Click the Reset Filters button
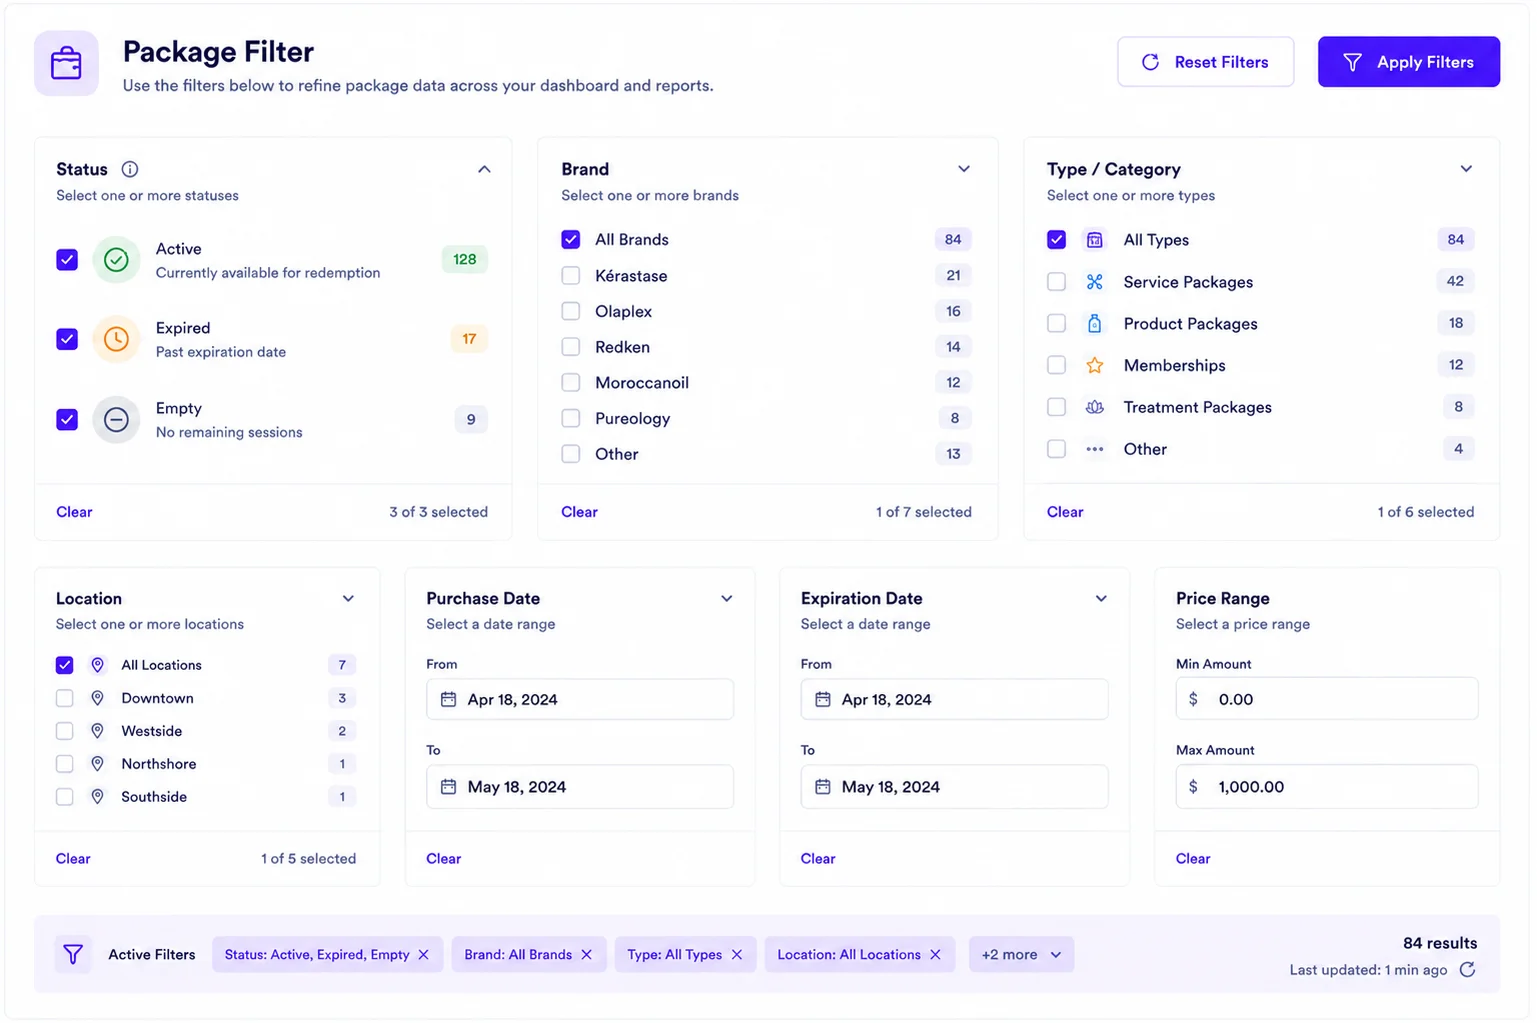The width and height of the screenshot is (1537, 1023). pos(1206,62)
